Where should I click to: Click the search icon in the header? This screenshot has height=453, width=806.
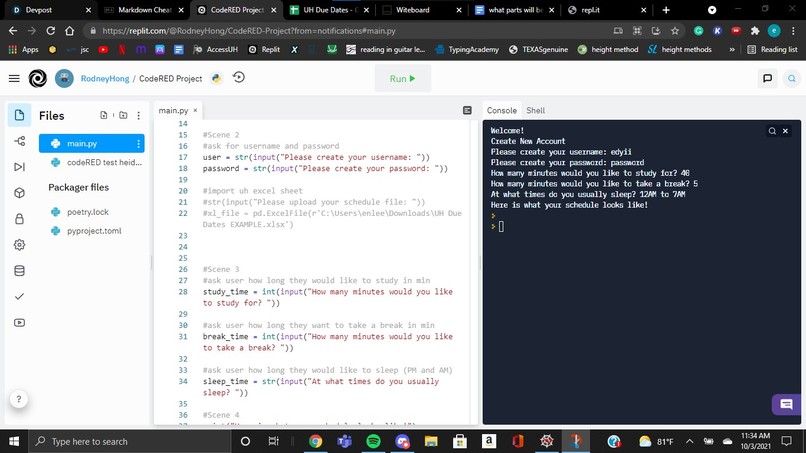(792, 78)
